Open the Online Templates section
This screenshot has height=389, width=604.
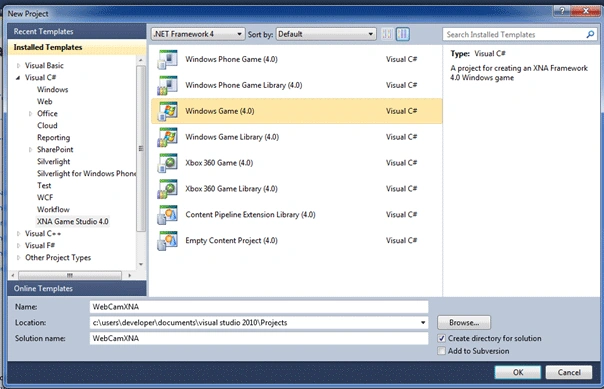point(77,288)
